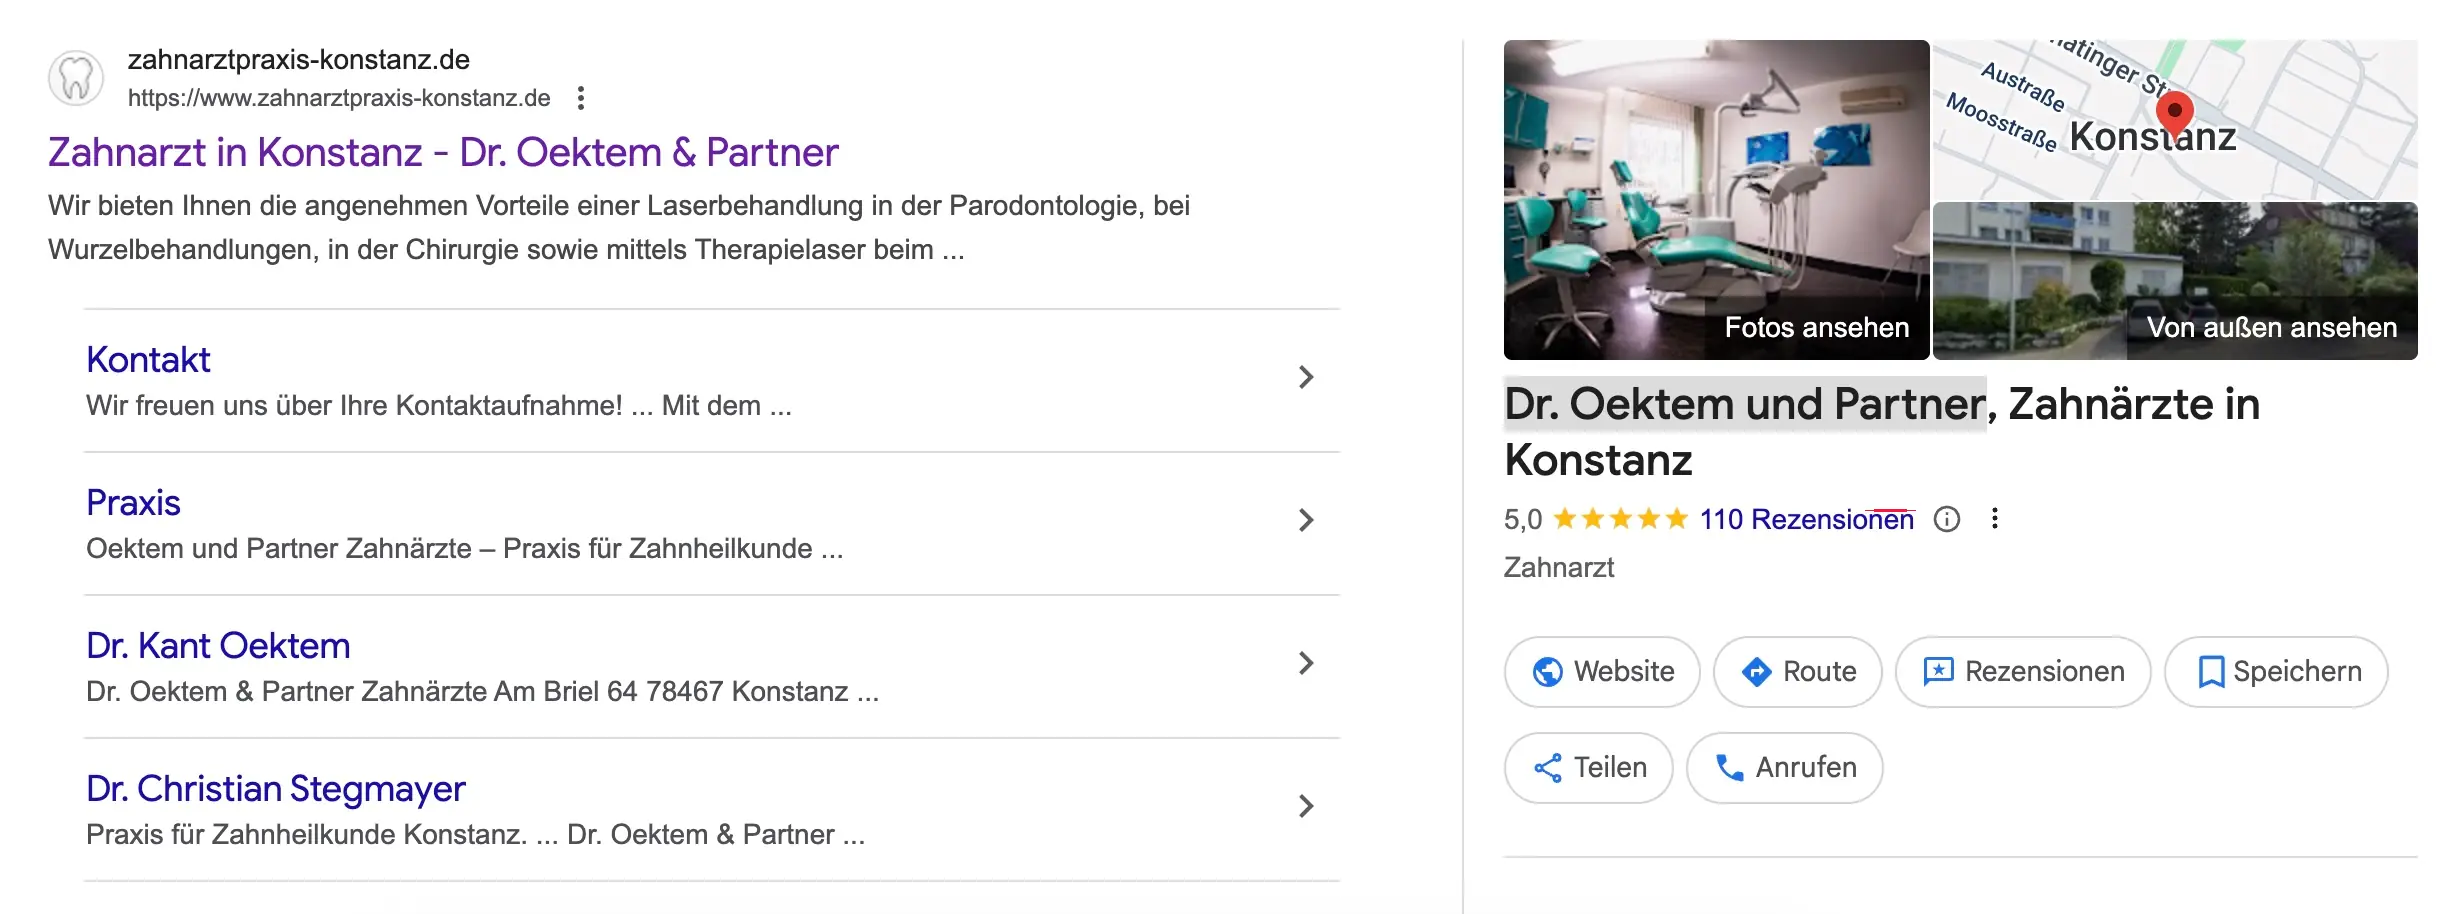
Task: Call the practice with Anrufen button
Action: click(x=1784, y=768)
